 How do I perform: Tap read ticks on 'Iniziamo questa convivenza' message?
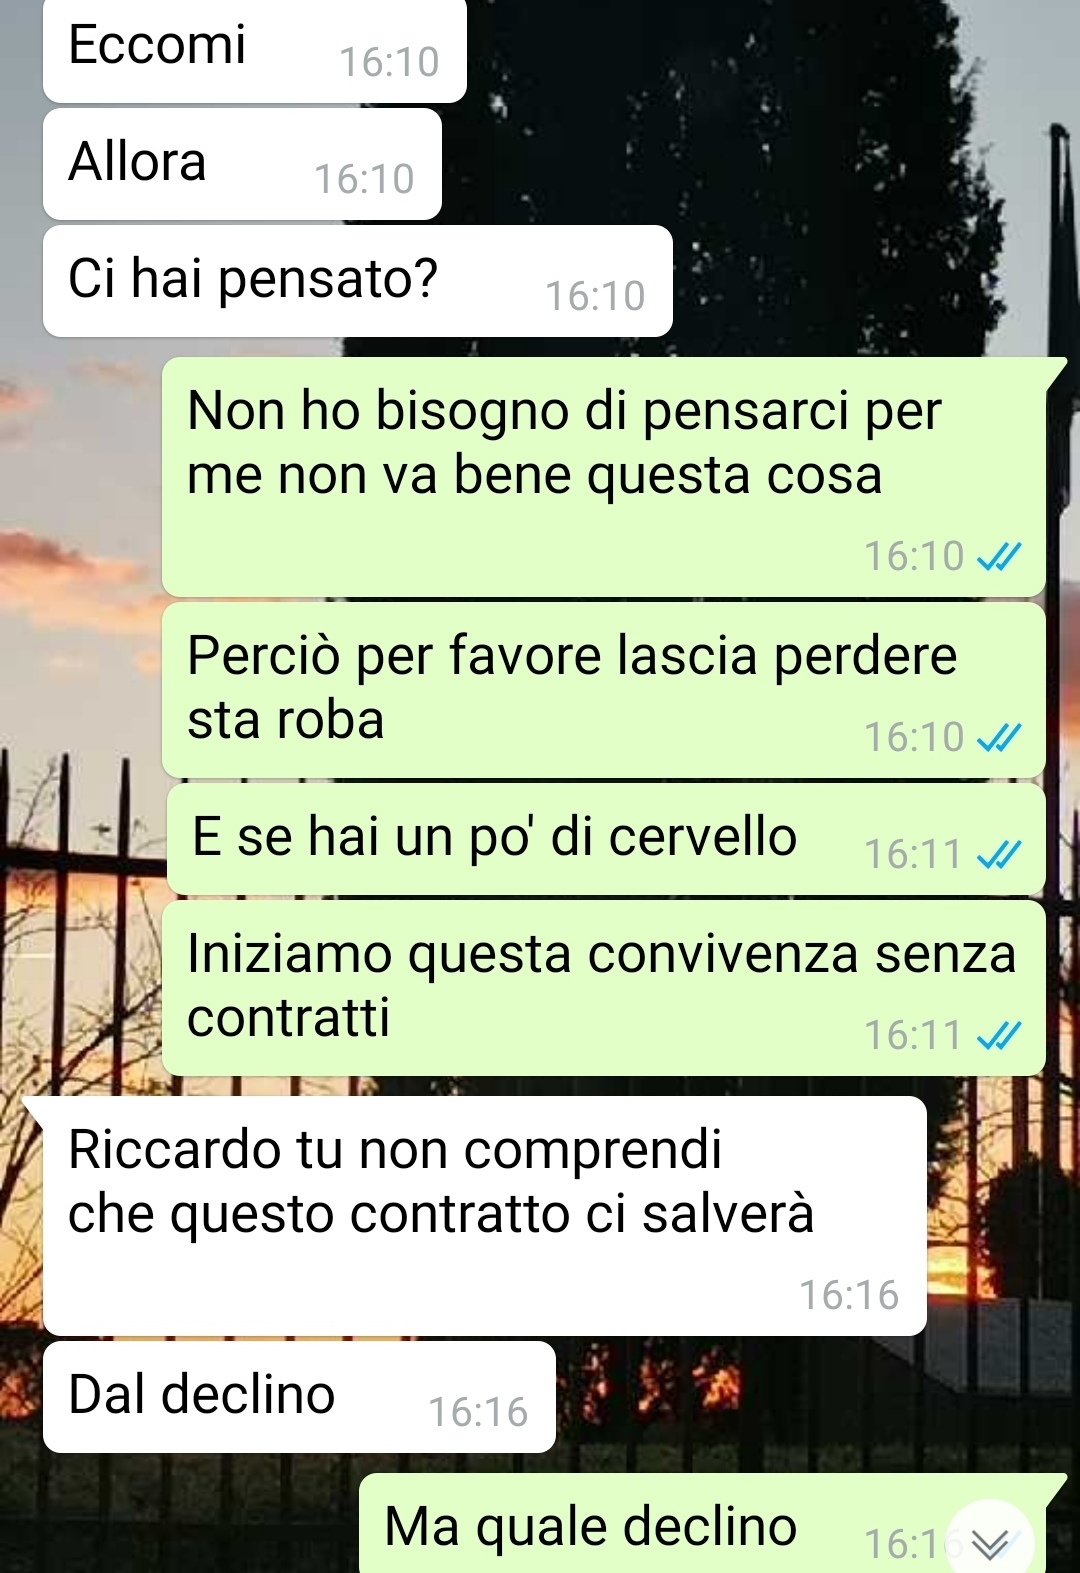click(x=998, y=1036)
